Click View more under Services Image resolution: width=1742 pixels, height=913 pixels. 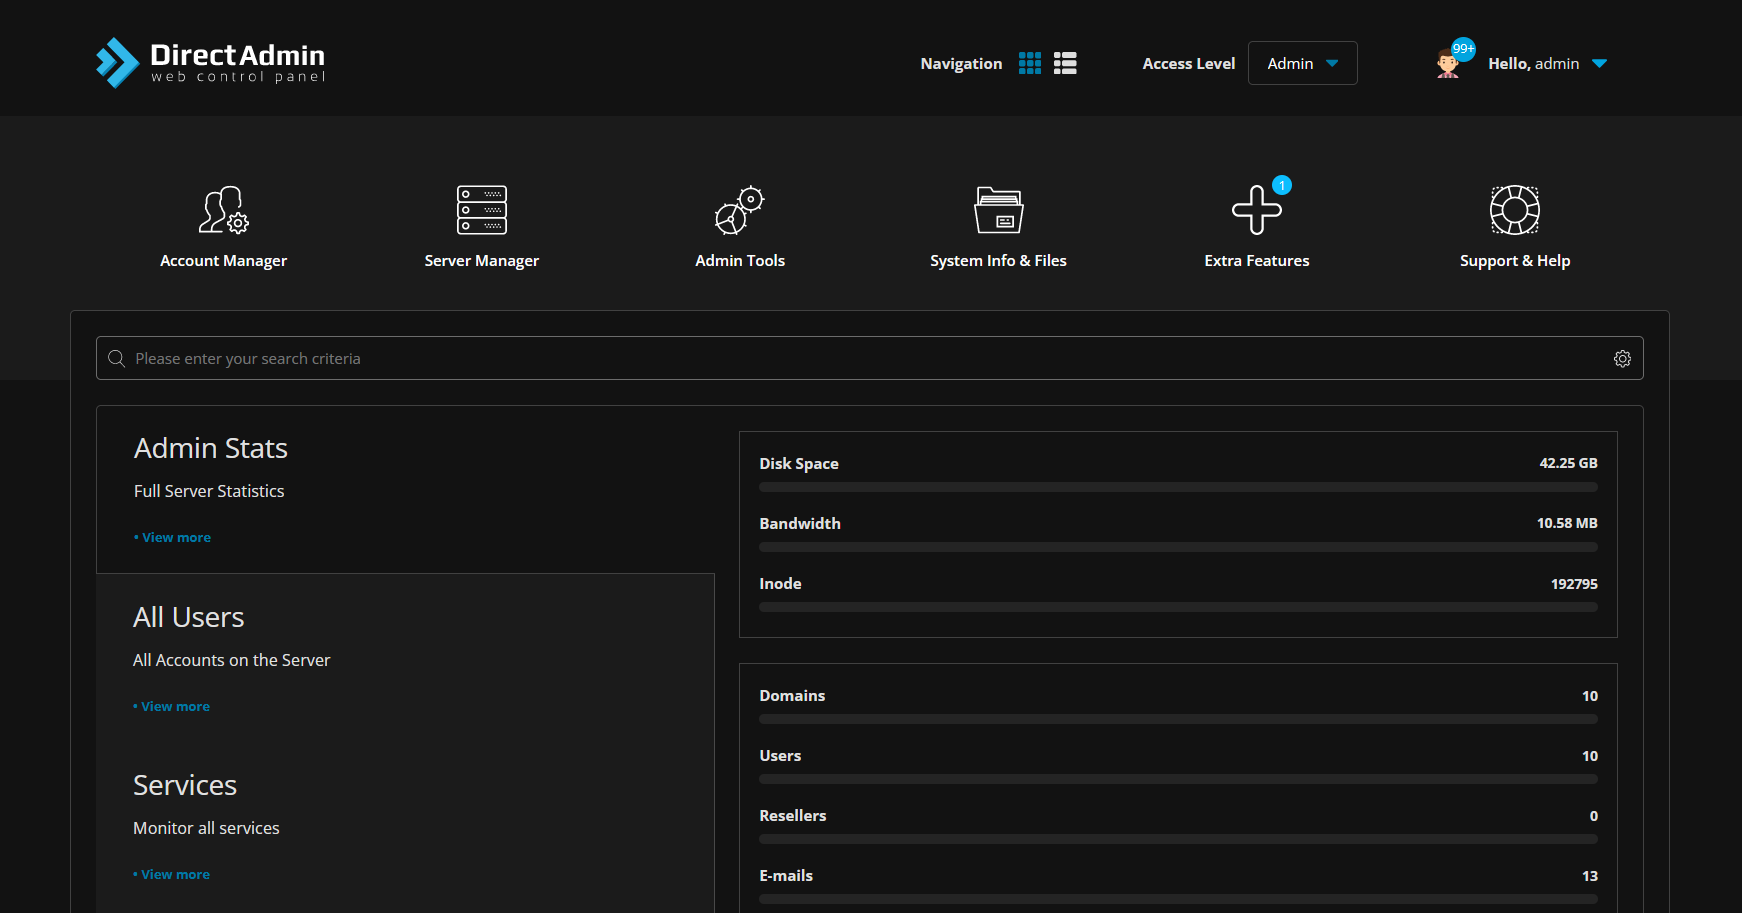[175, 874]
